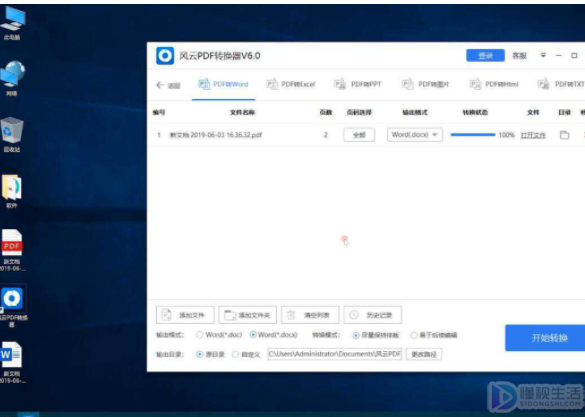The width and height of the screenshot is (585, 417).
Task: Click 打开文件 link in file row
Action: pos(533,135)
